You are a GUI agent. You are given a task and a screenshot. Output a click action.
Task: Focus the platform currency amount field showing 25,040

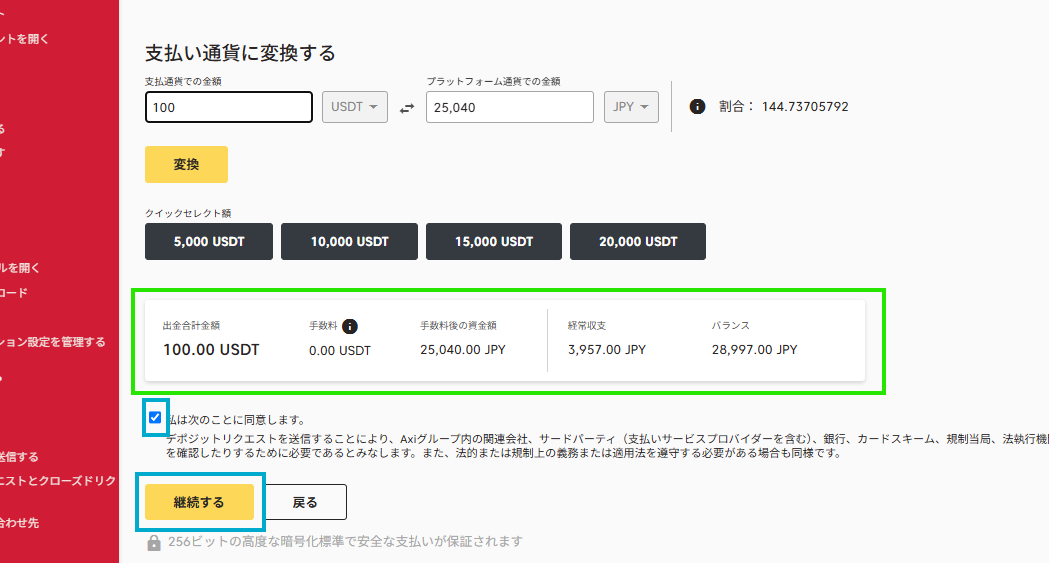click(x=510, y=107)
